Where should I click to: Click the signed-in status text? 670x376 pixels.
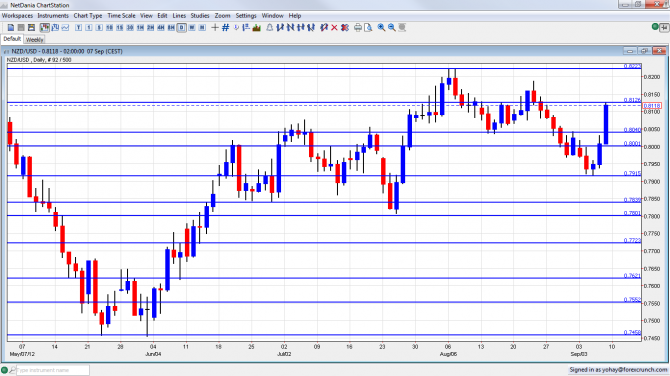[618, 370]
